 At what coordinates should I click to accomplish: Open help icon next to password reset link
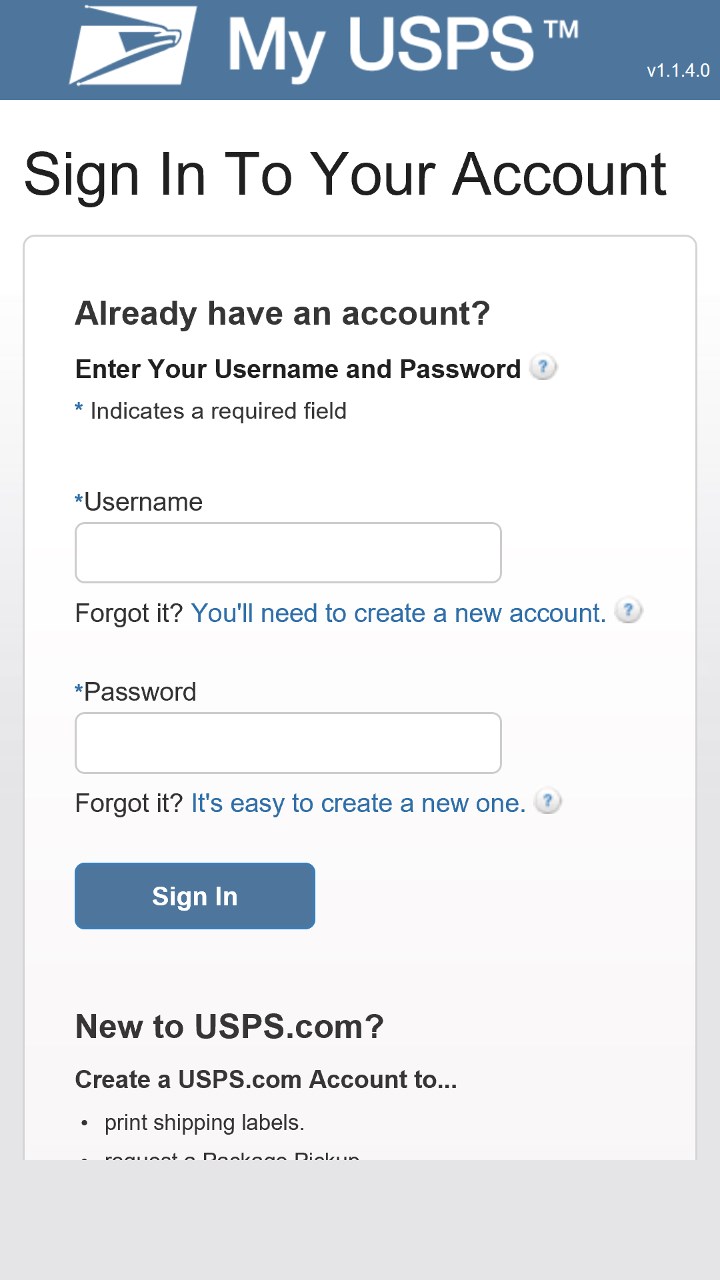point(547,801)
